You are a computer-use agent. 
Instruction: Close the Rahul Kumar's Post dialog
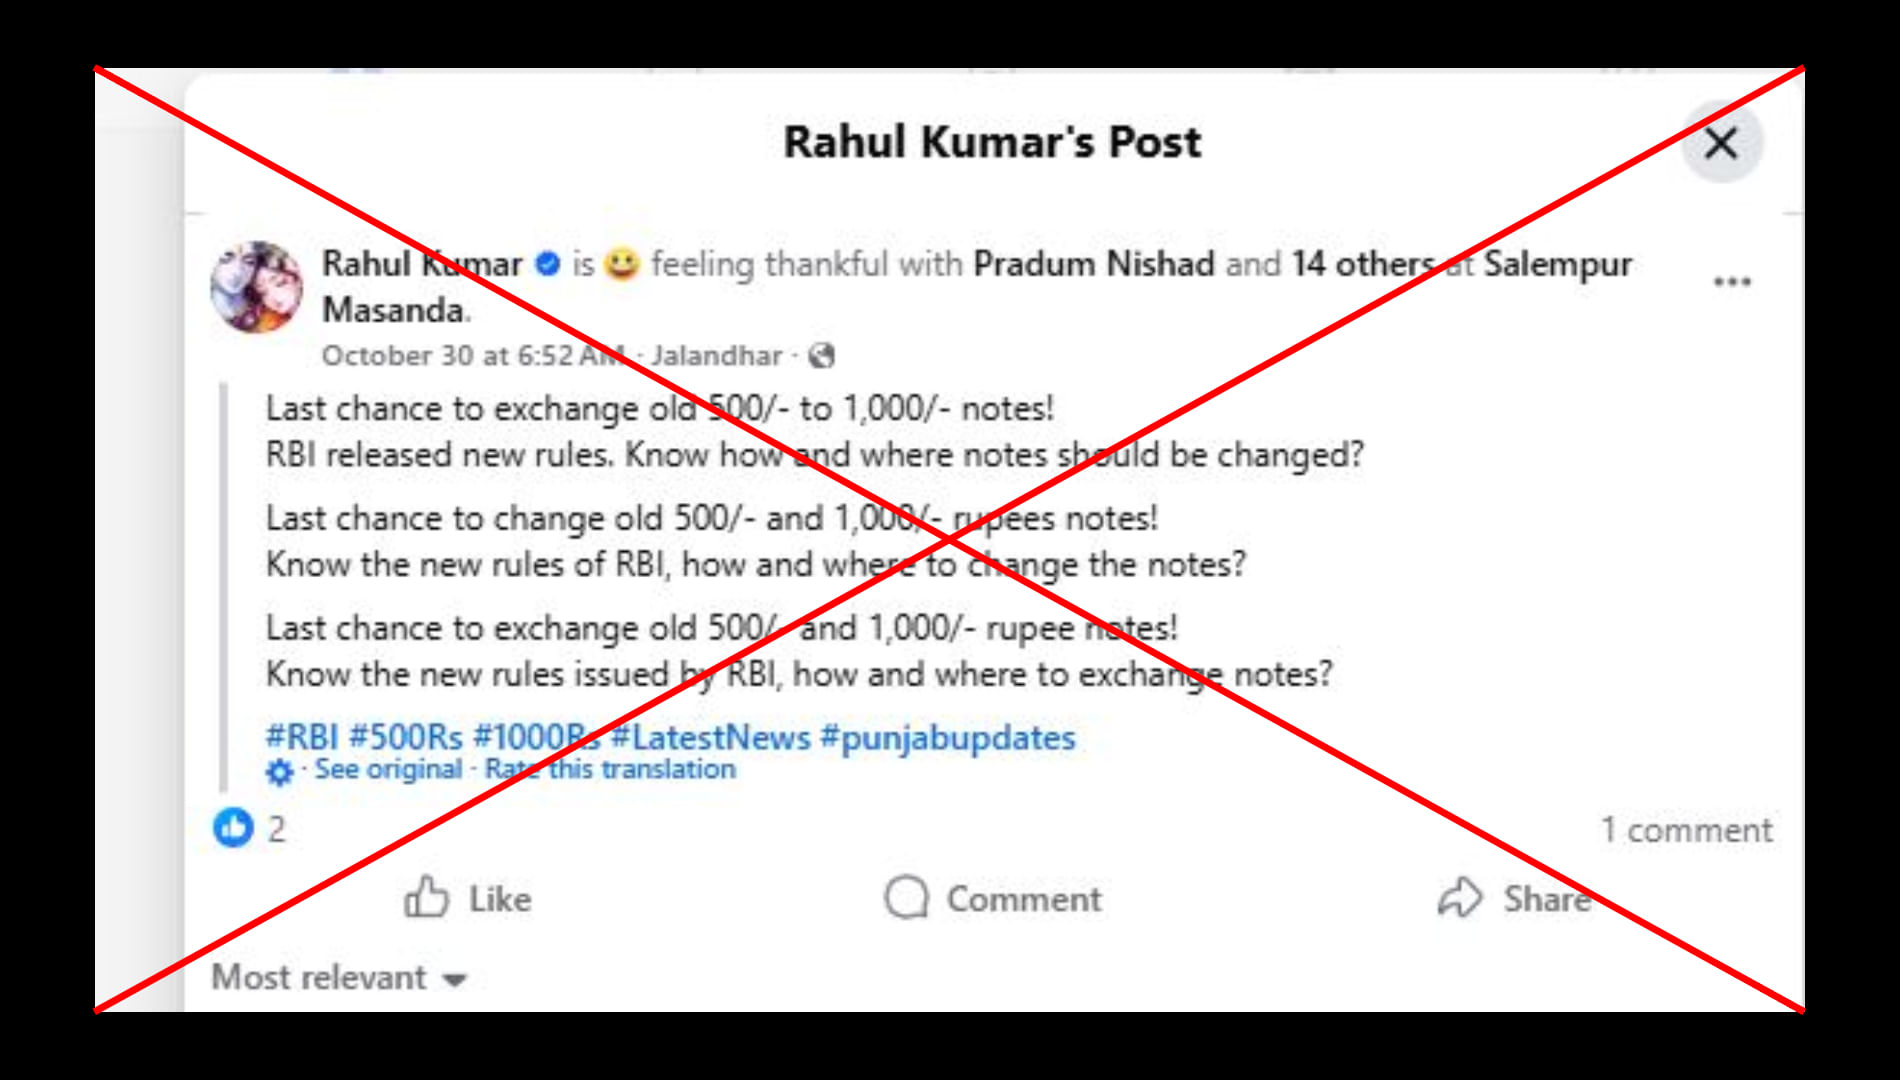tap(1721, 143)
